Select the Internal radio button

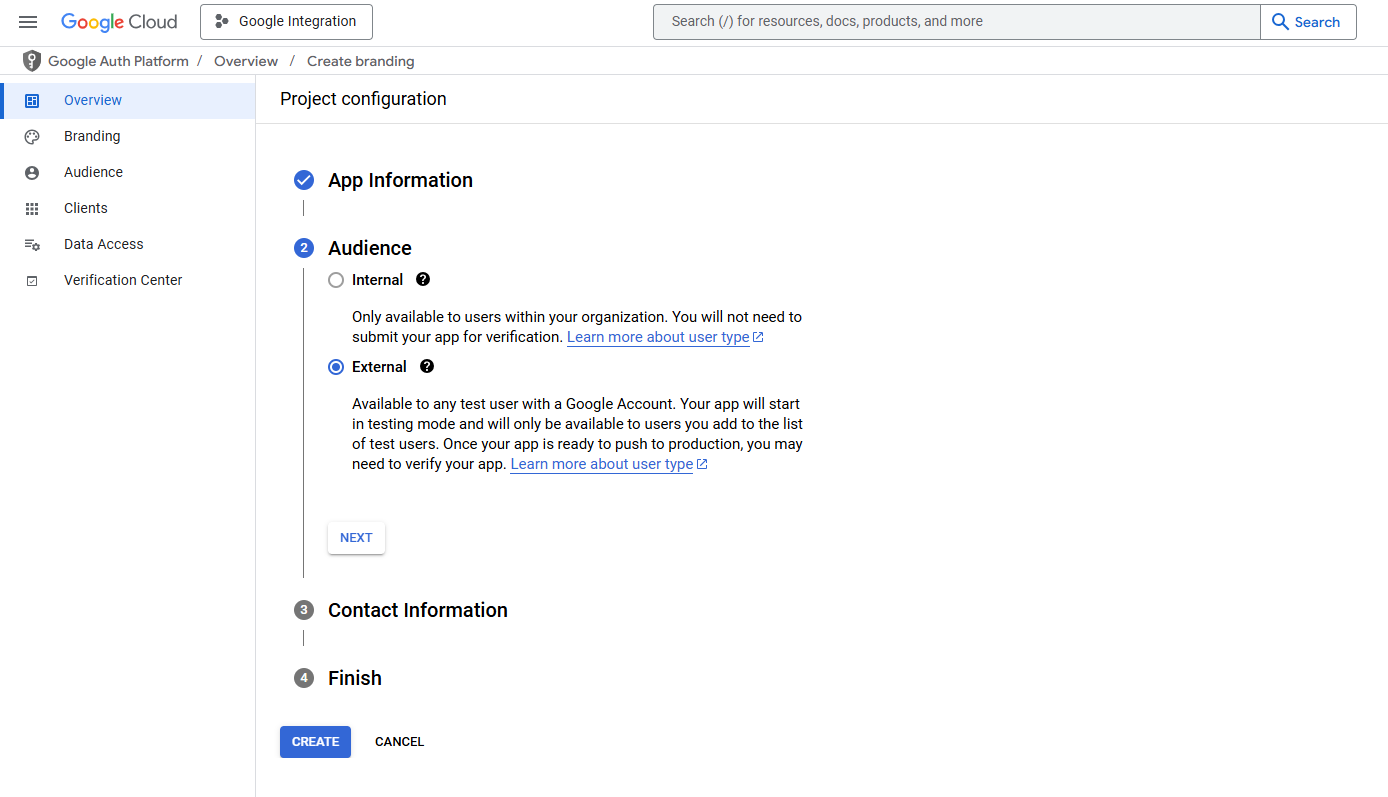(x=336, y=280)
